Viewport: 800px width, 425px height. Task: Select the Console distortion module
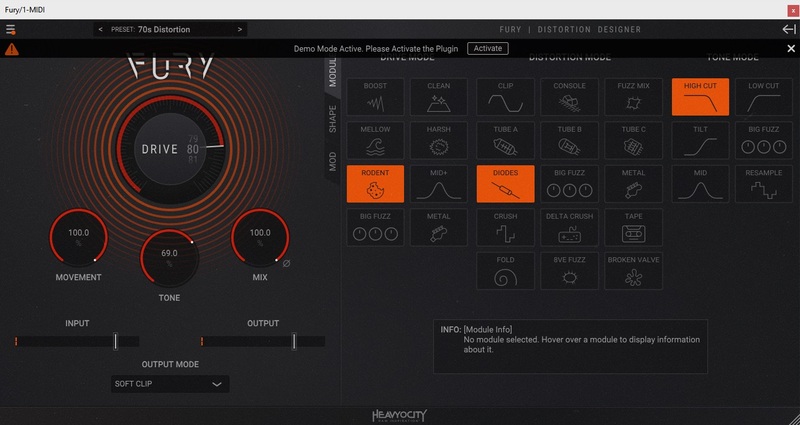569,96
